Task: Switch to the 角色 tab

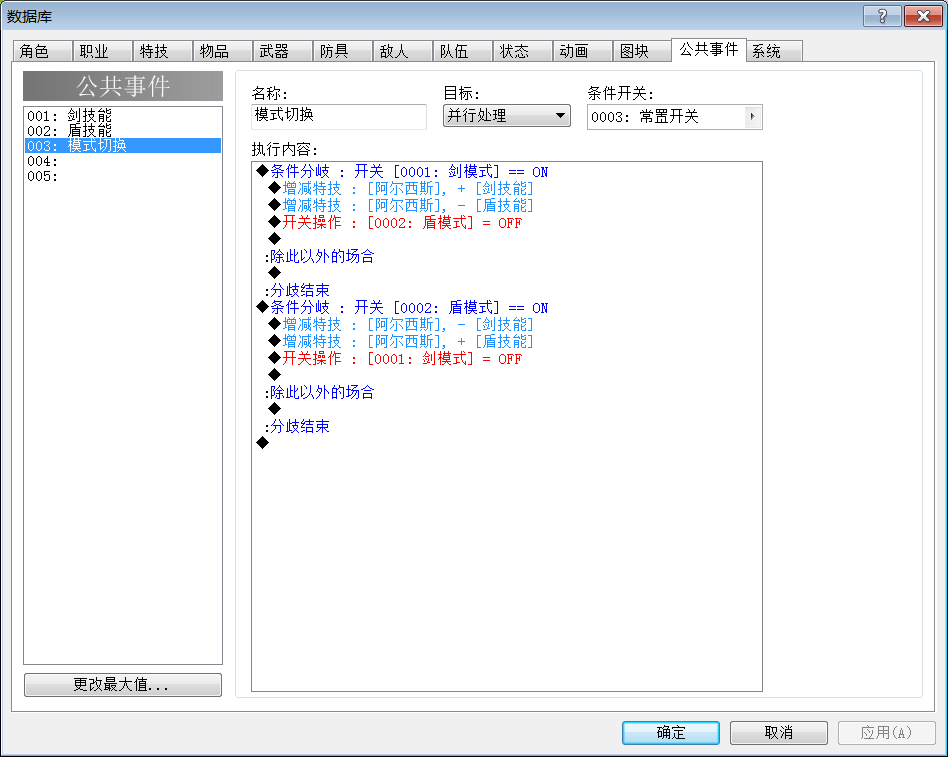Action: click(x=42, y=51)
